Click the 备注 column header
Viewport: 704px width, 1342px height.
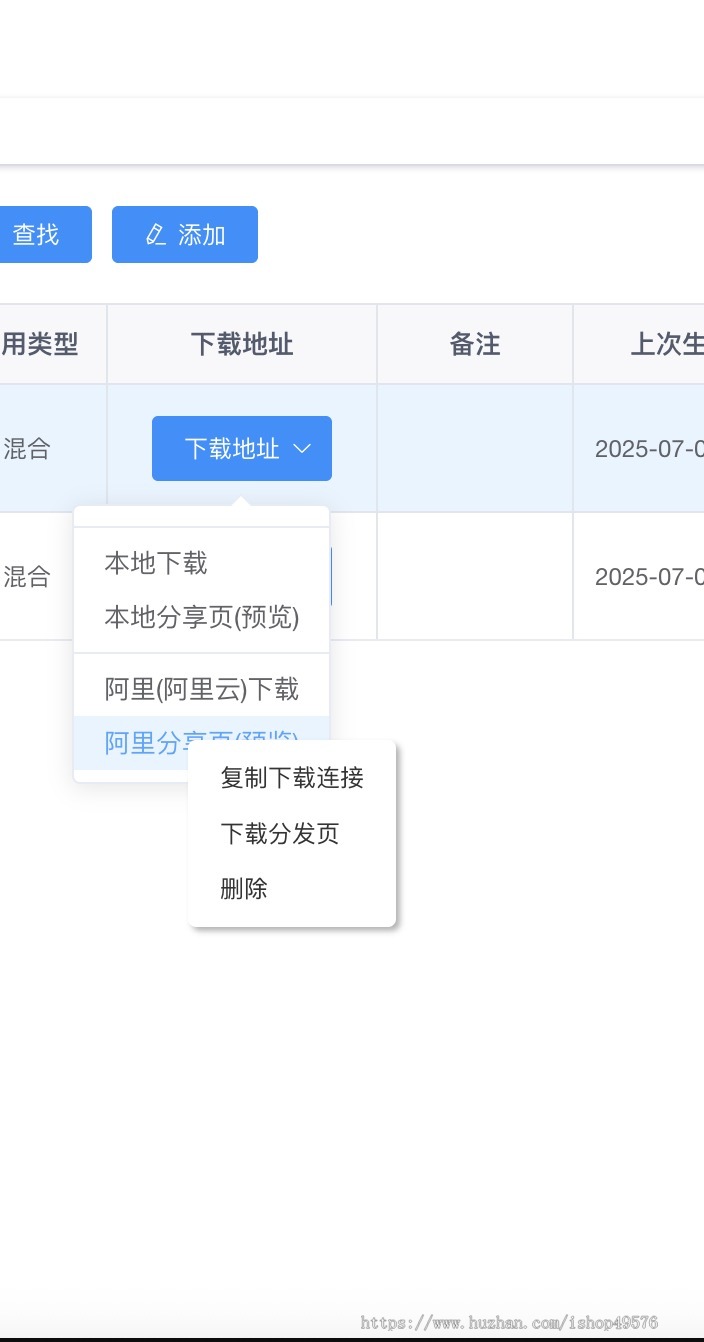click(475, 345)
